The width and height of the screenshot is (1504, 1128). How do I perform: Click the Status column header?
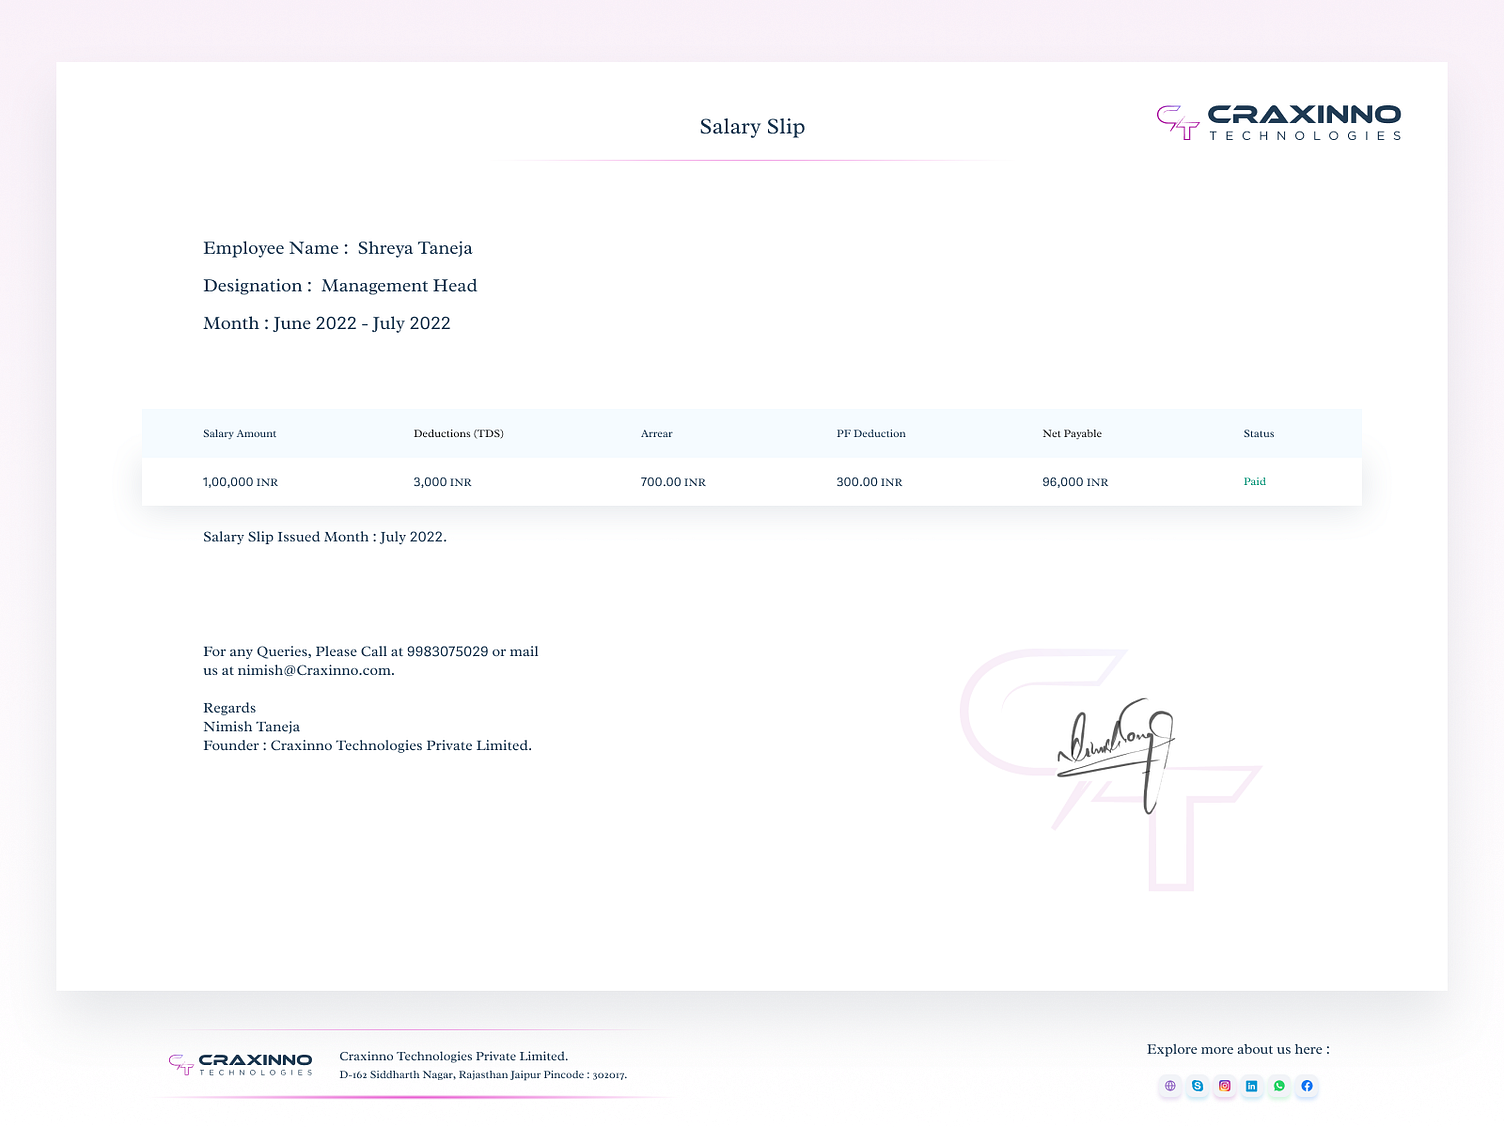[1259, 434]
